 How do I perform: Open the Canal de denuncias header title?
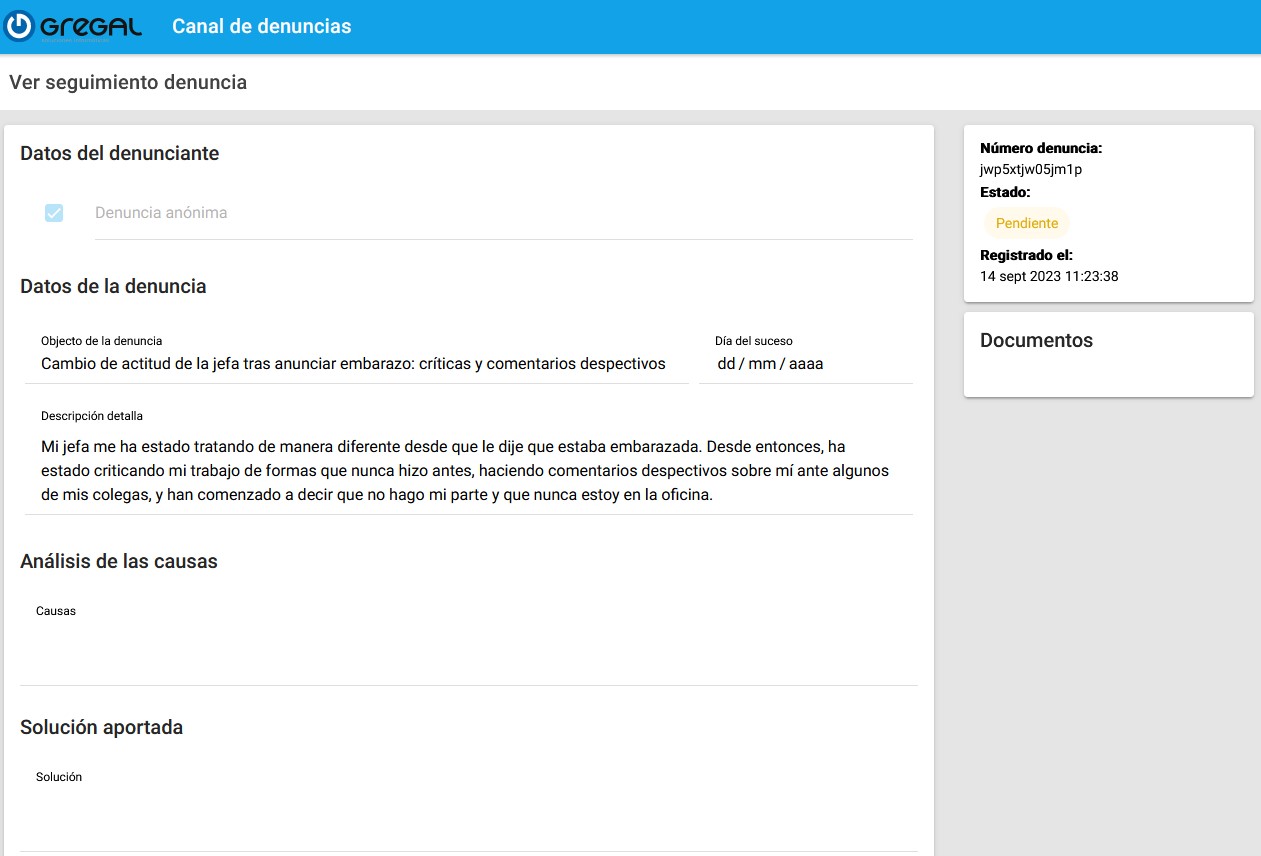click(261, 27)
